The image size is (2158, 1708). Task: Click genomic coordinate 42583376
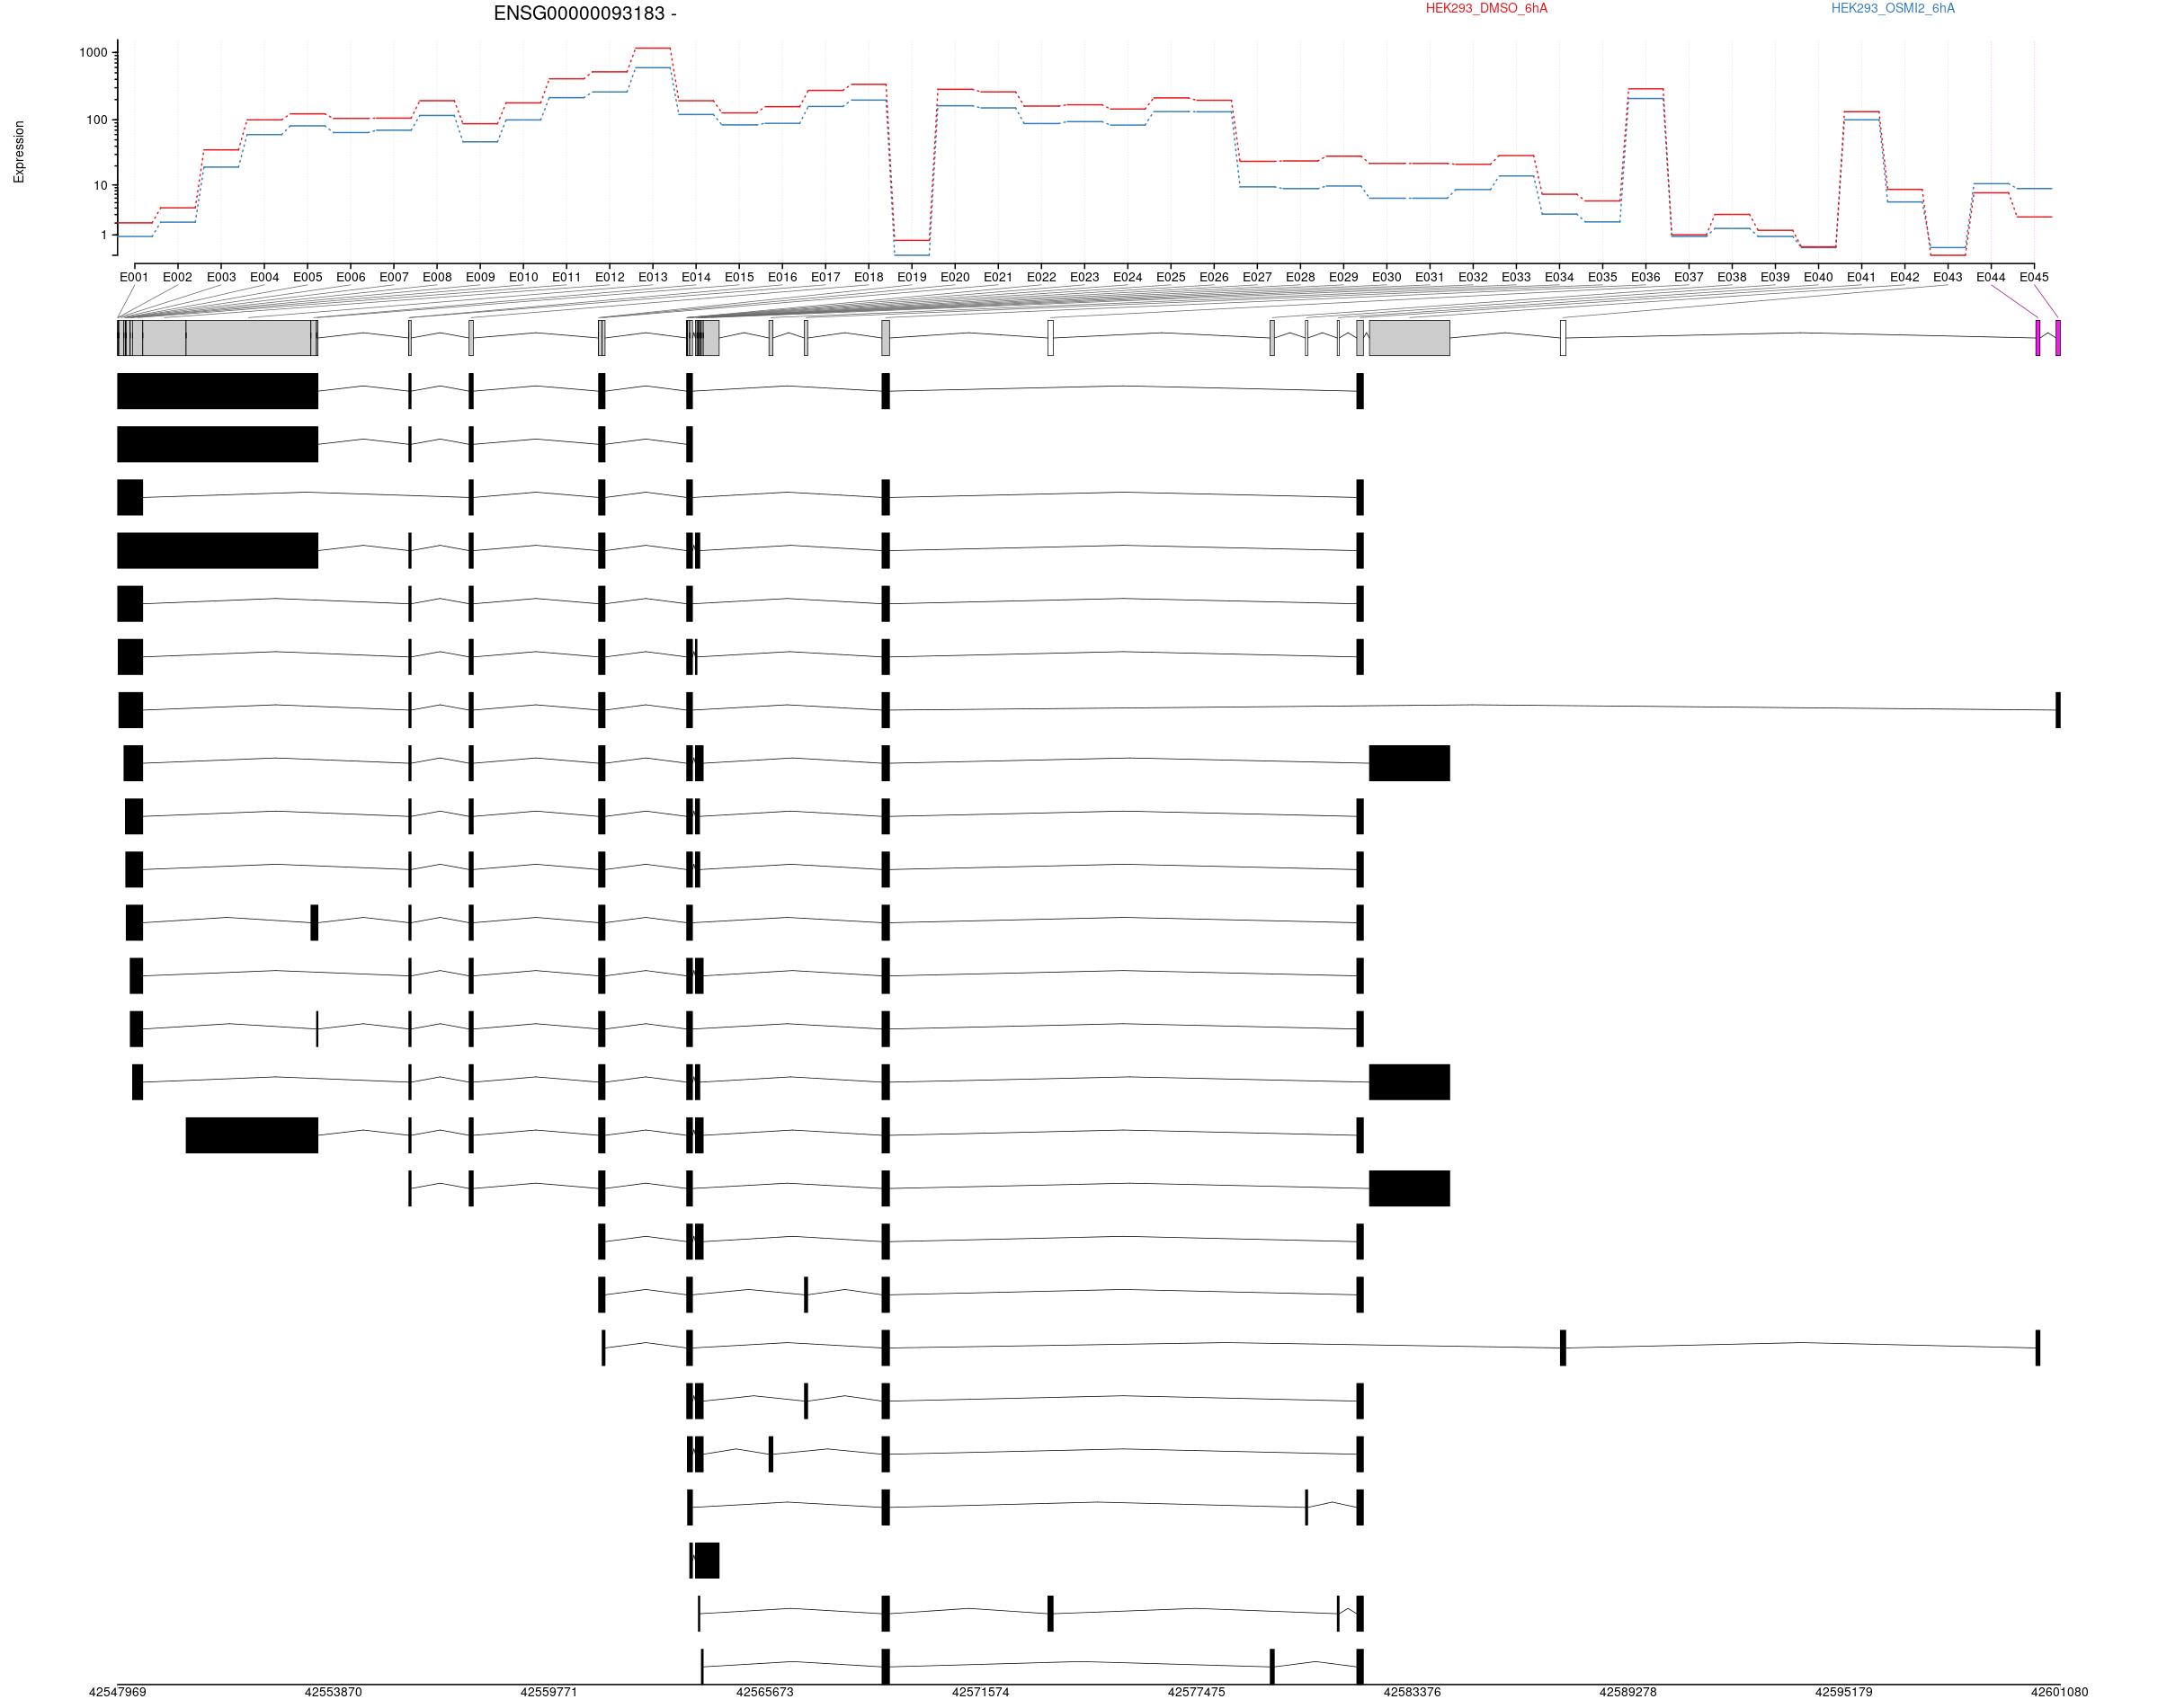pyautogui.click(x=1412, y=1692)
